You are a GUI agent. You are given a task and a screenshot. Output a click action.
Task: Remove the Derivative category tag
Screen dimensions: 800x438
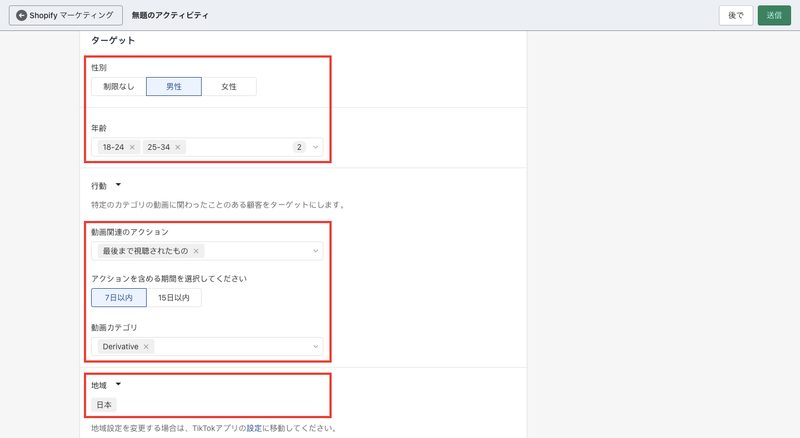click(x=146, y=347)
